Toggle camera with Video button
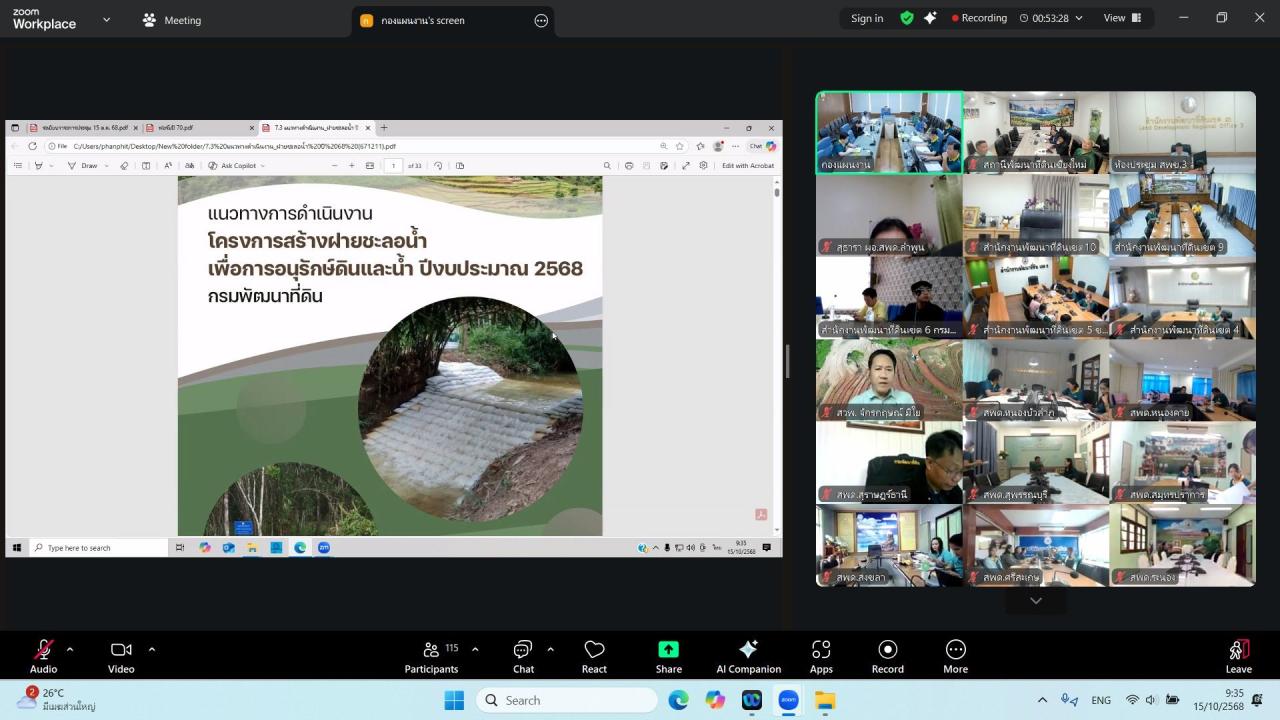Screen dimensions: 1280x720 pyautogui.click(x=121, y=656)
